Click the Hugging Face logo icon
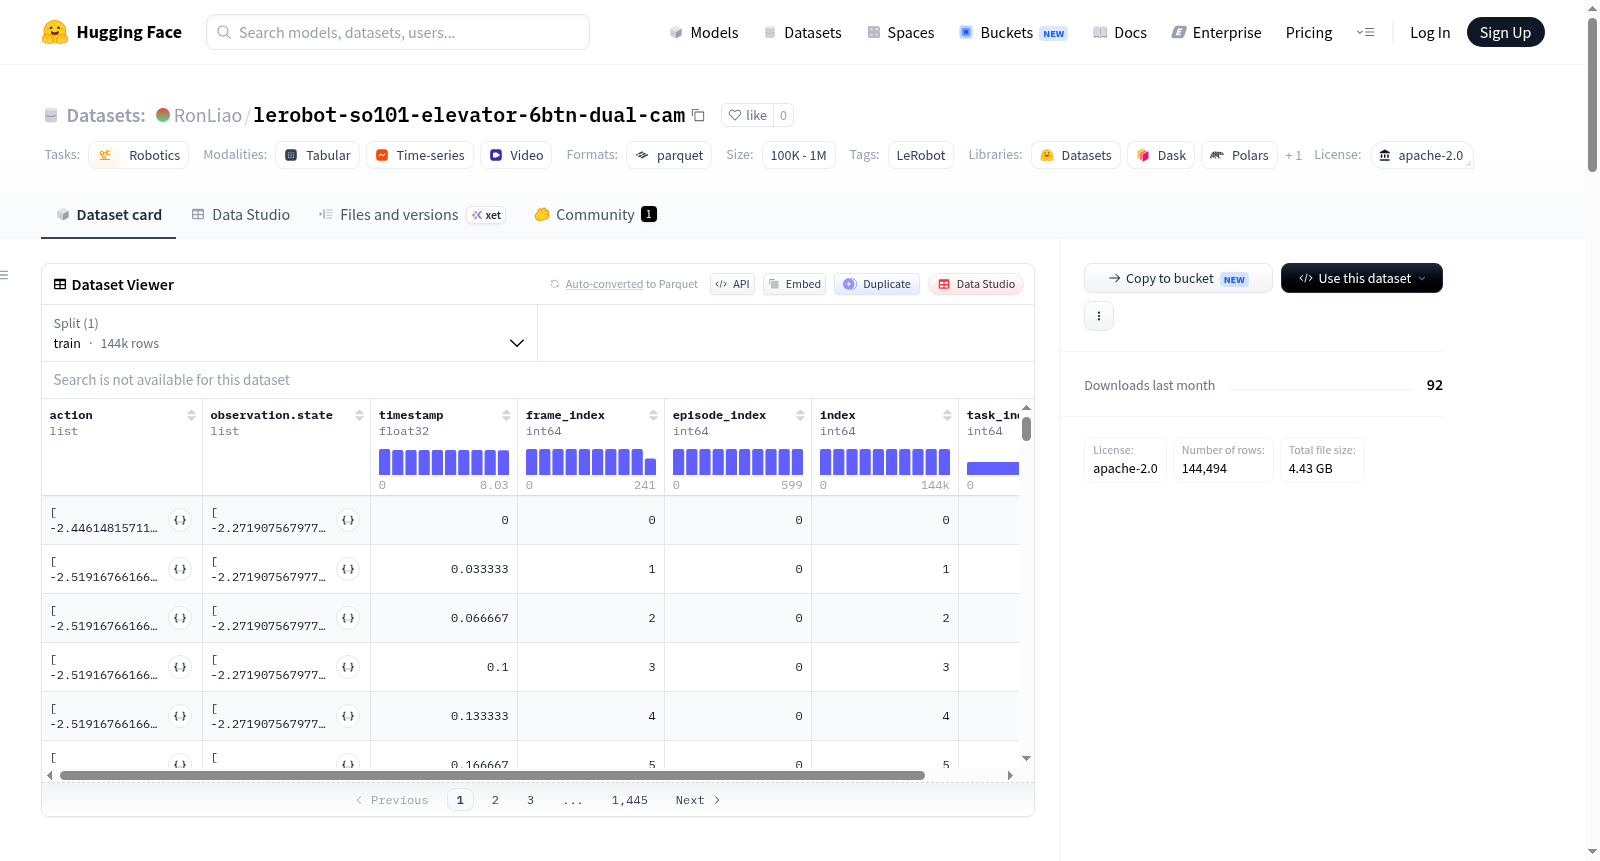Viewport: 1600px width, 861px height. (55, 32)
